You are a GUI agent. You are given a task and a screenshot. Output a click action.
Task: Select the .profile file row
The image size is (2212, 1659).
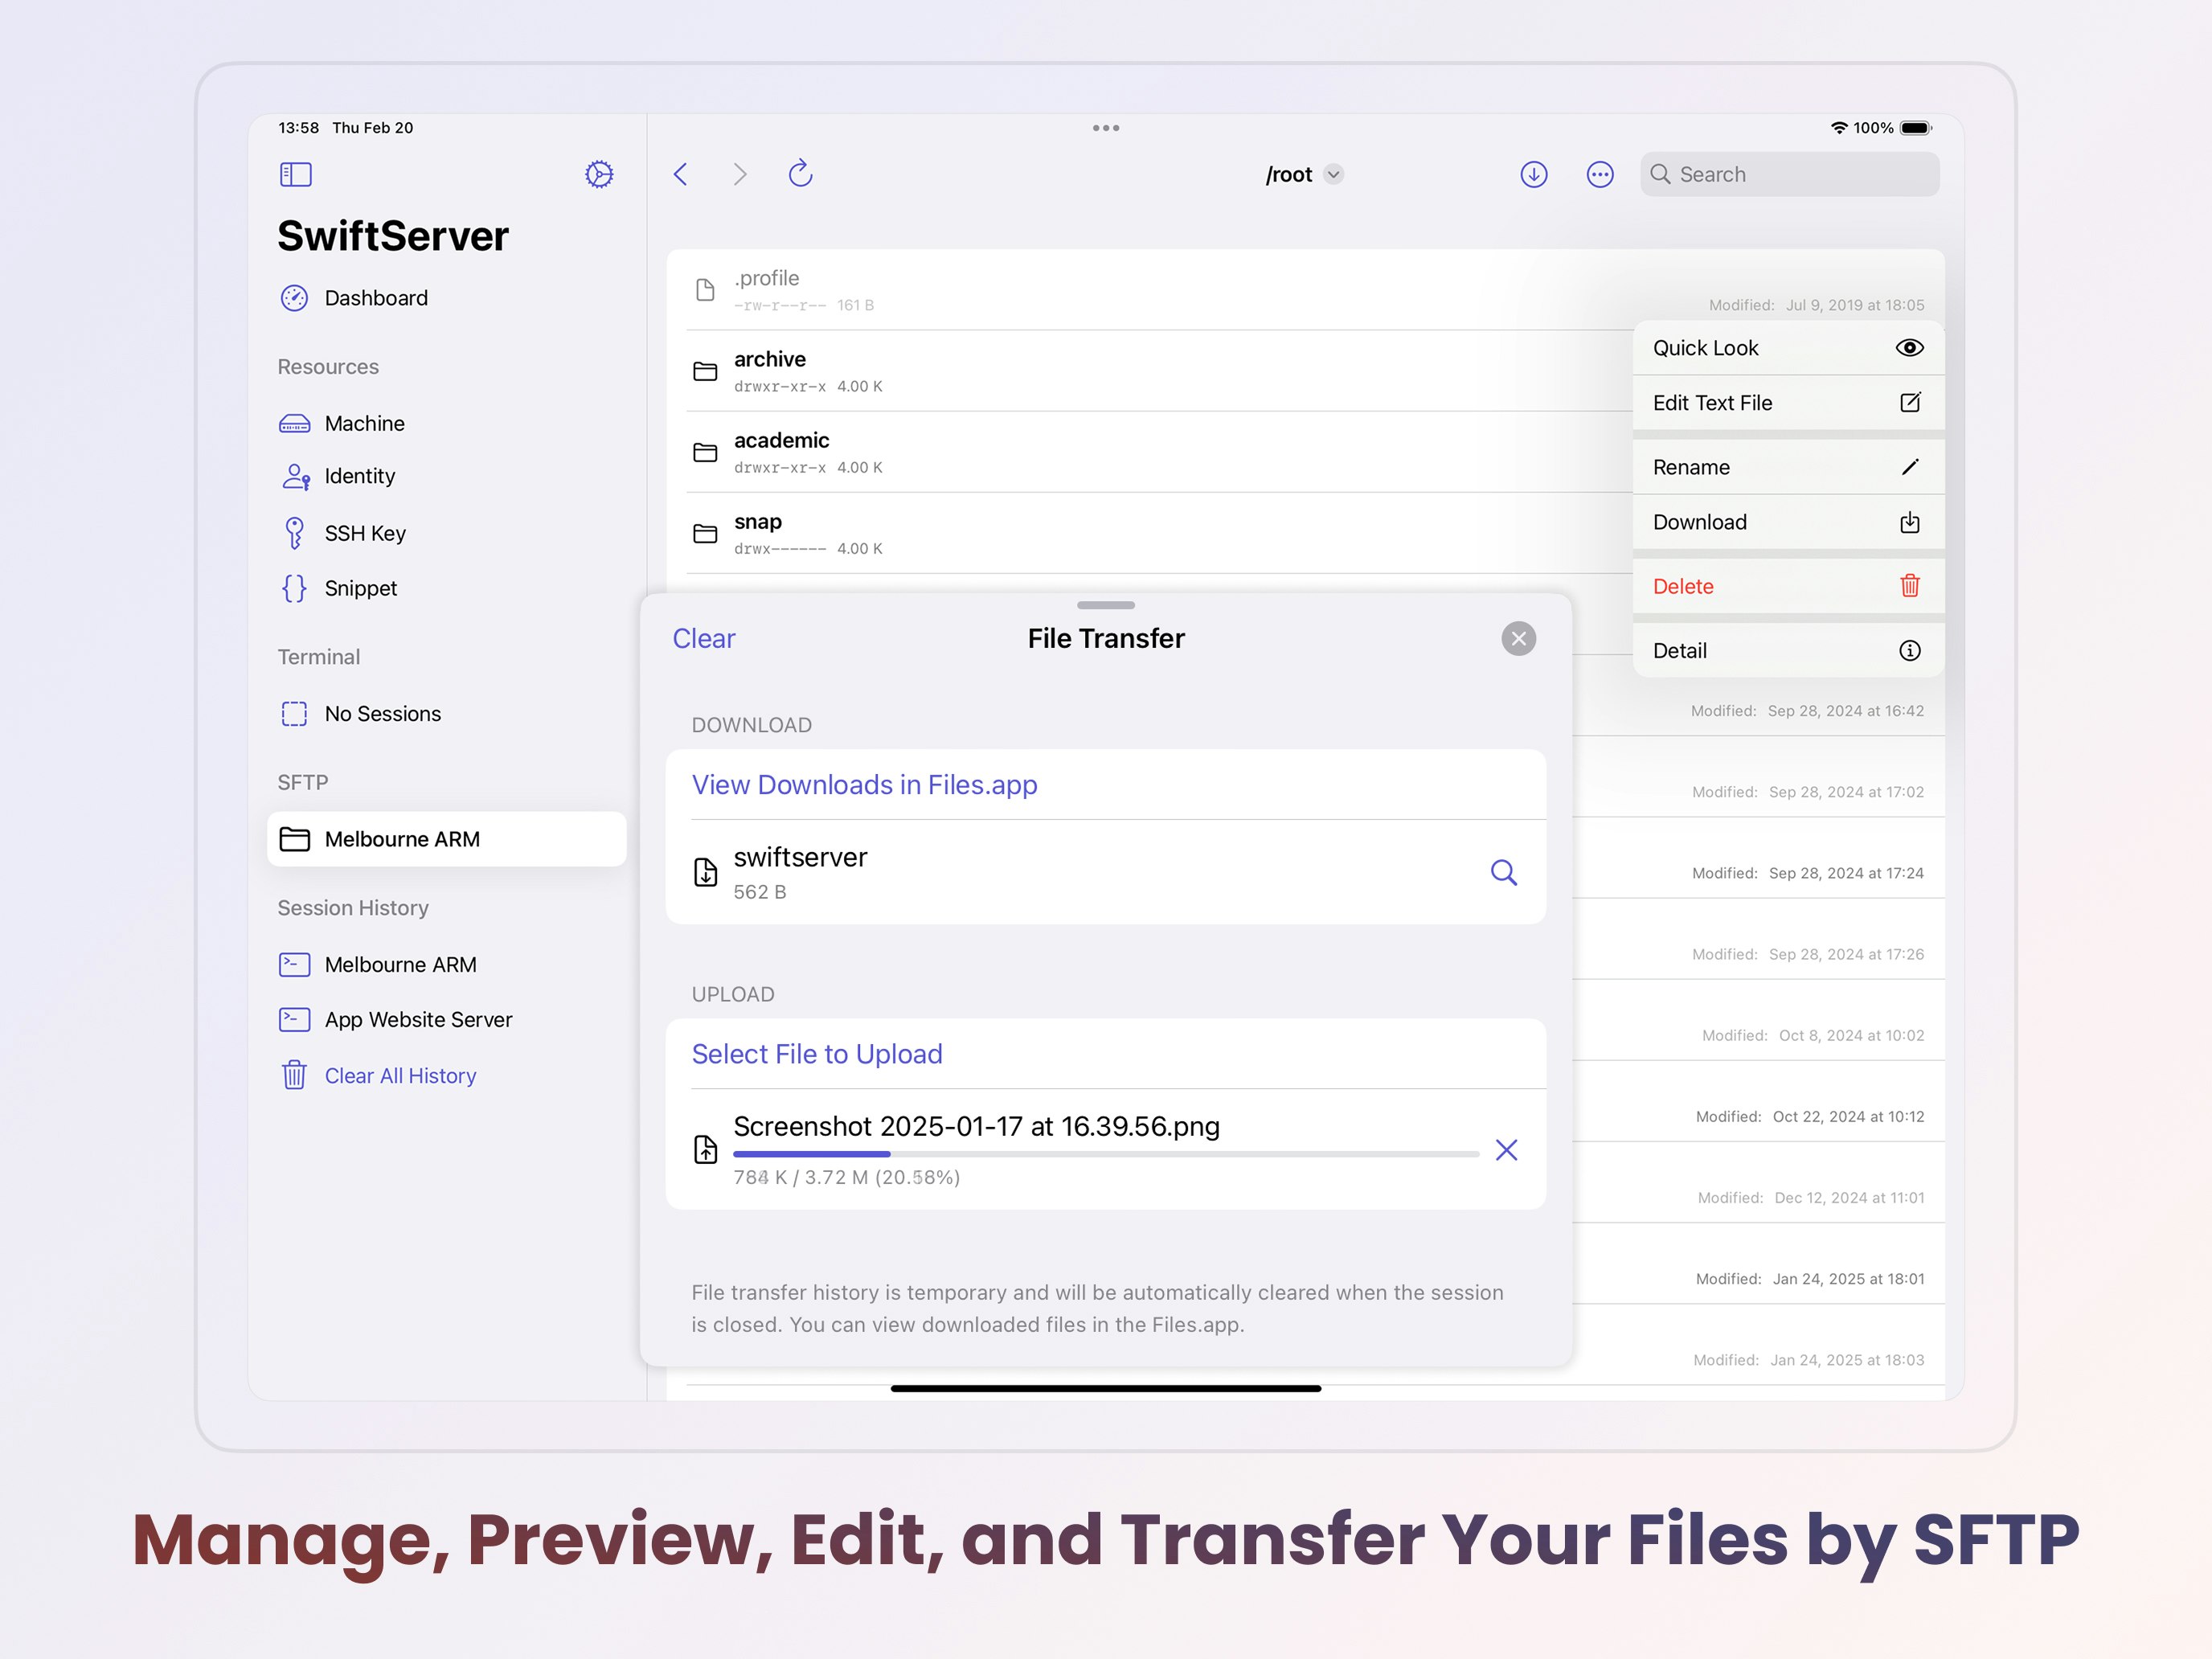[1305, 290]
